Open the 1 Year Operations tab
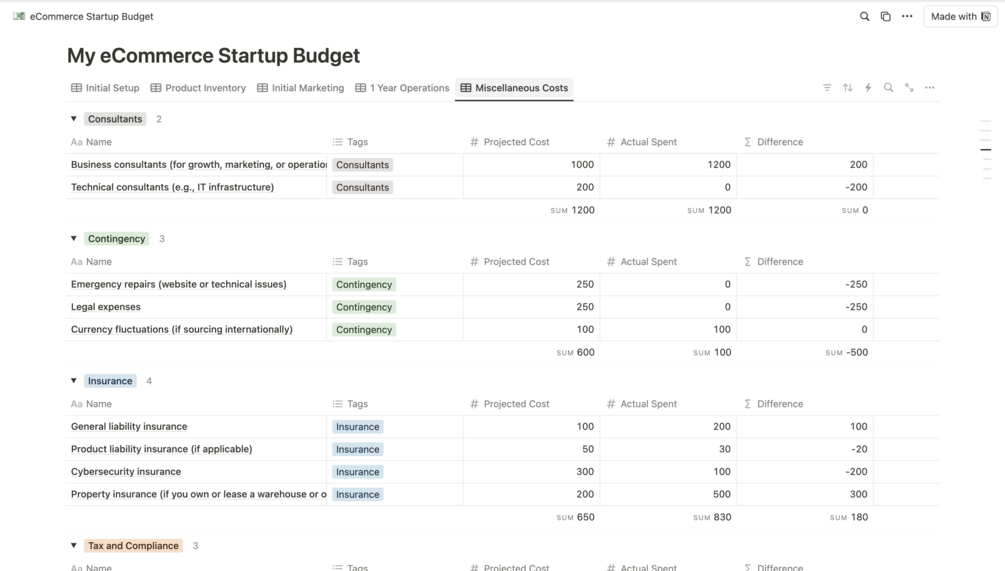The height and width of the screenshot is (571, 1005). click(x=402, y=88)
